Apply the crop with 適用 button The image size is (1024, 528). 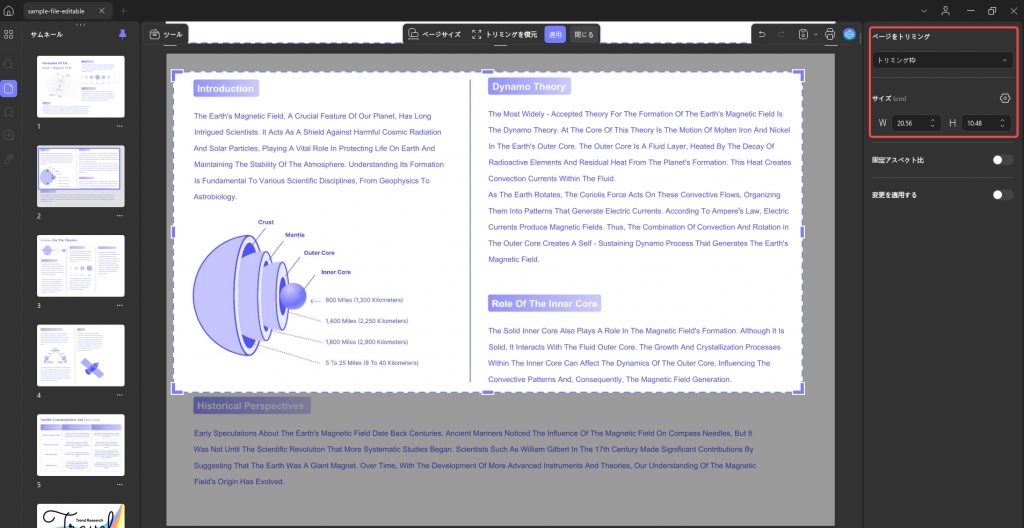pyautogui.click(x=555, y=35)
